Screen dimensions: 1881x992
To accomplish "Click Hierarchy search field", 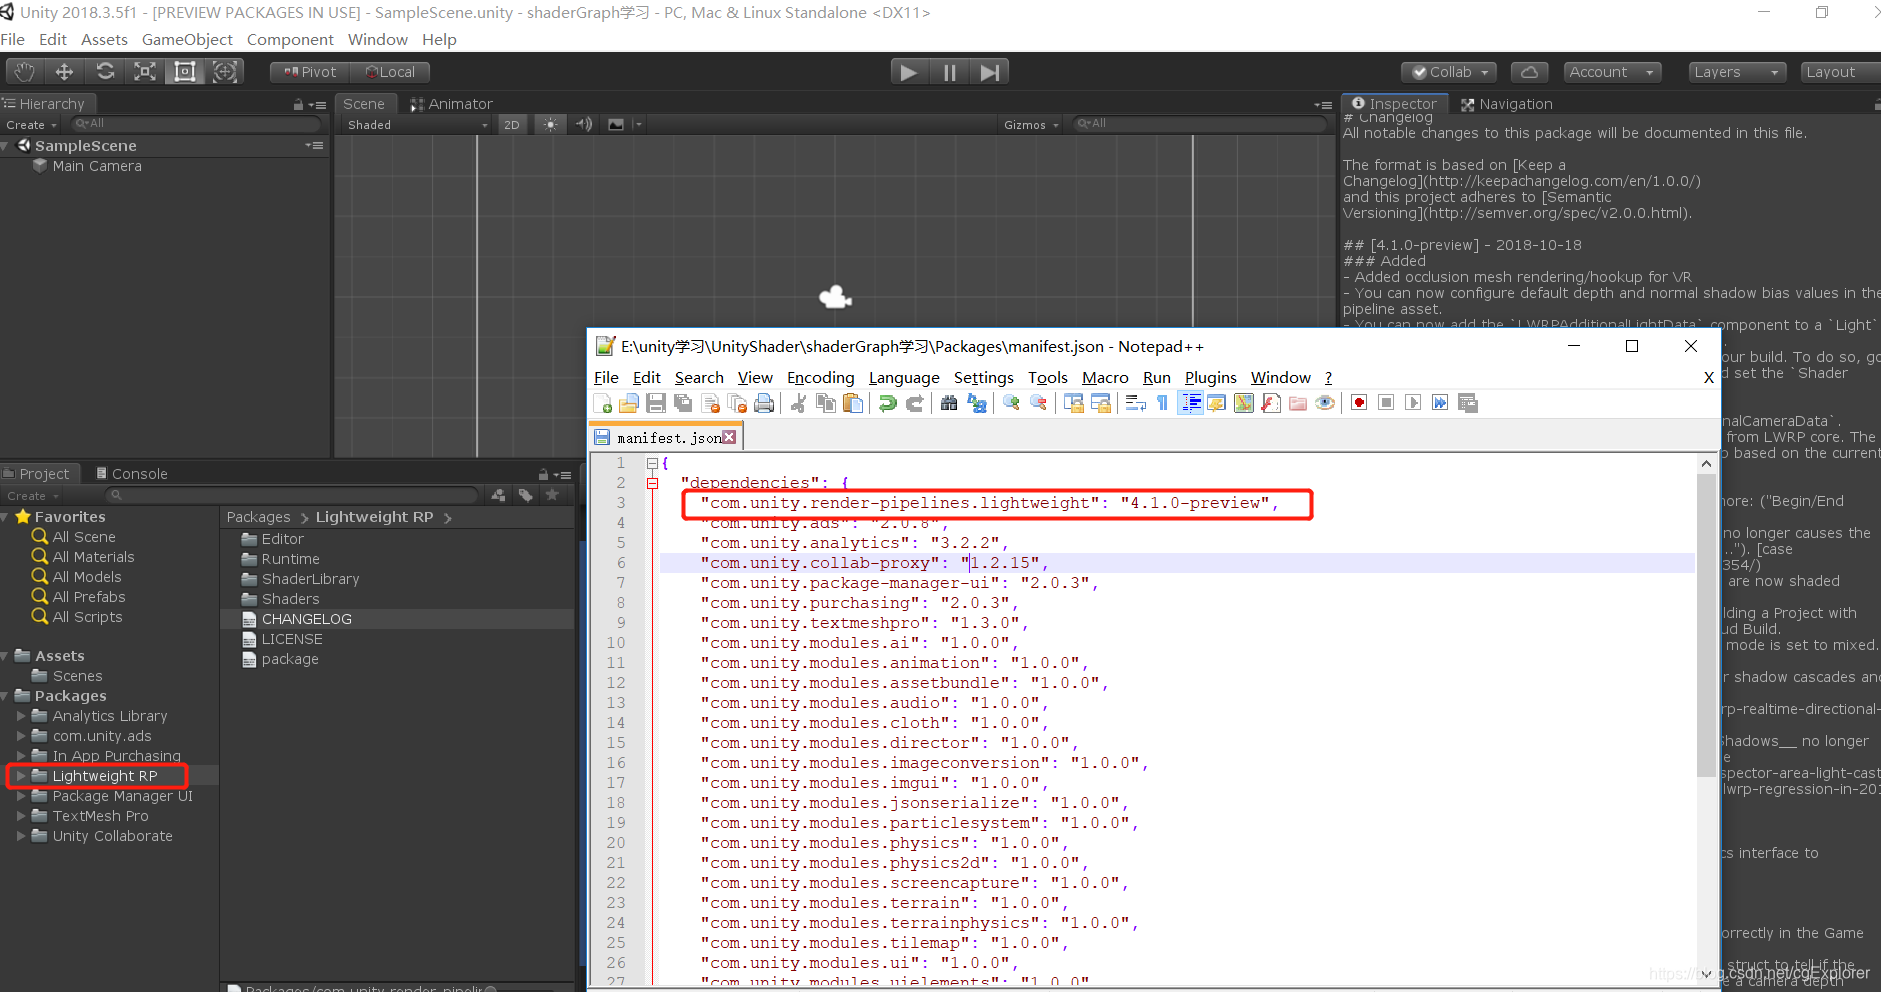I will pyautogui.click(x=196, y=124).
